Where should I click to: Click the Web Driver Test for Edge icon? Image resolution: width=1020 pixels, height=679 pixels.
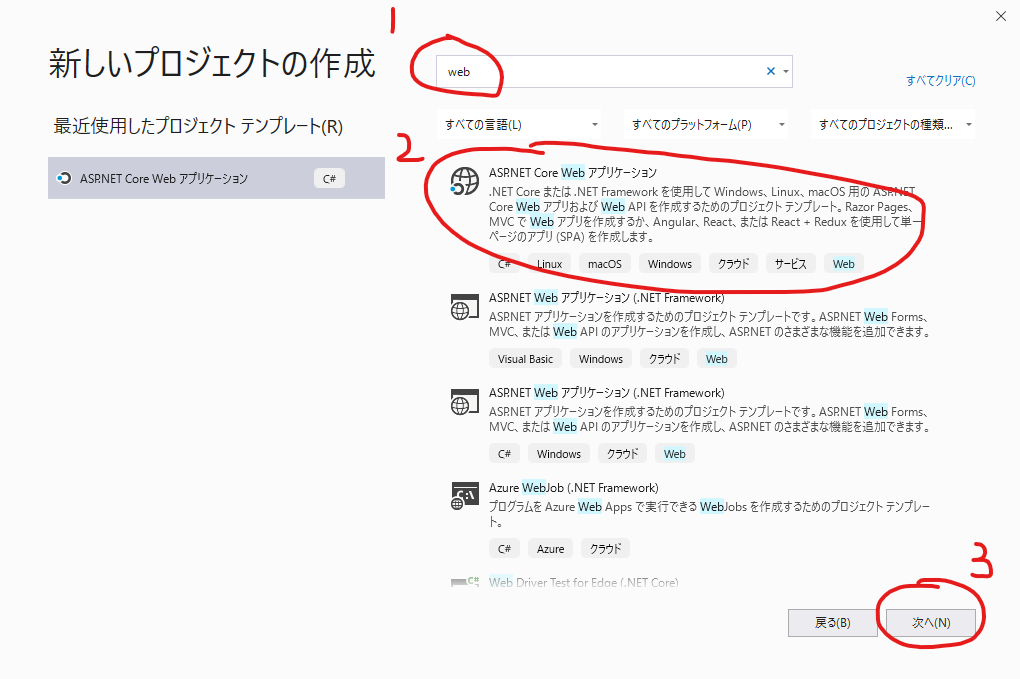click(466, 582)
